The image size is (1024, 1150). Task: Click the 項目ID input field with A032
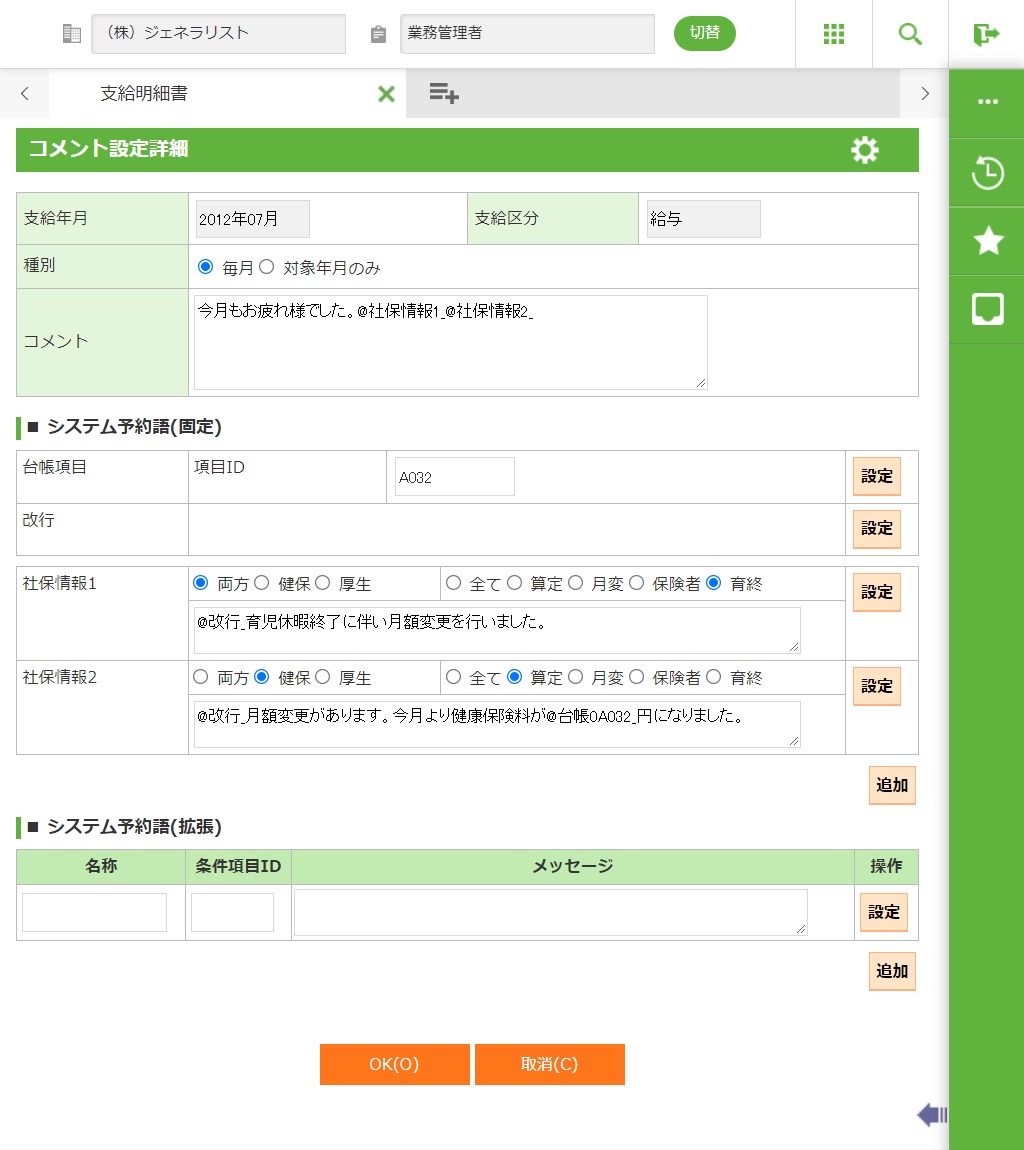click(454, 477)
